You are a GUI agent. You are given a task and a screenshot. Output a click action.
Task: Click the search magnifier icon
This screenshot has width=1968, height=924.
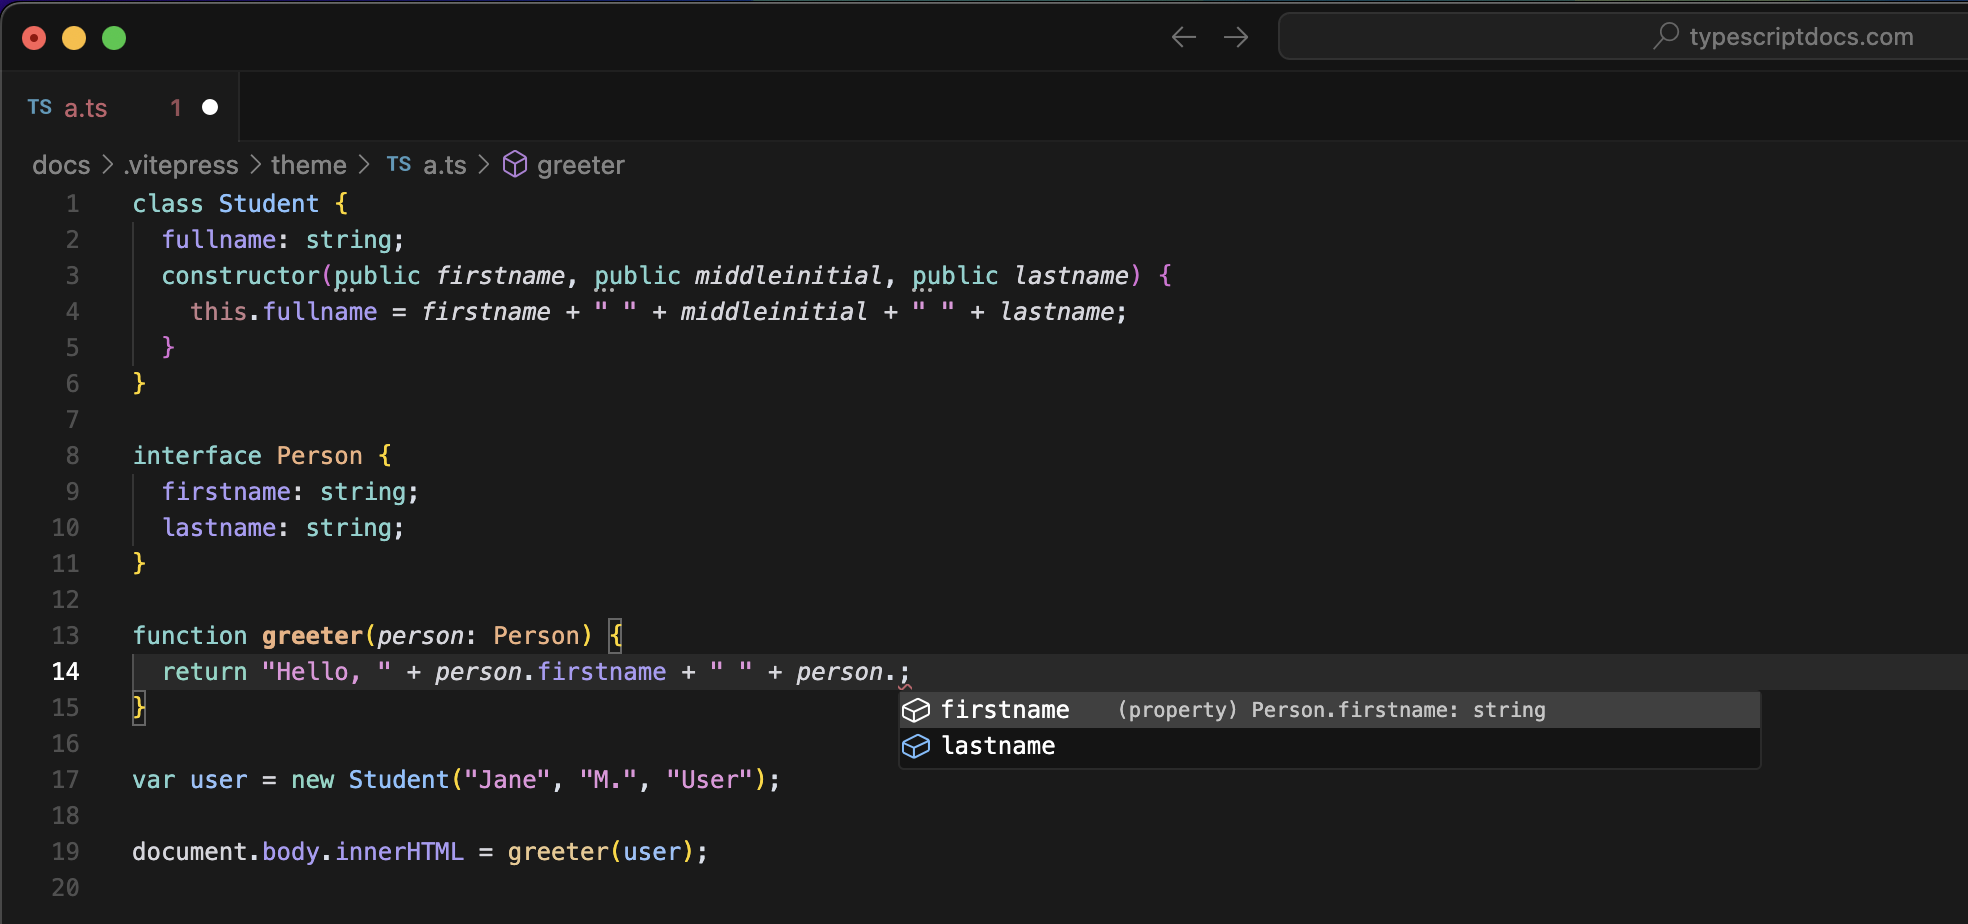click(1665, 37)
